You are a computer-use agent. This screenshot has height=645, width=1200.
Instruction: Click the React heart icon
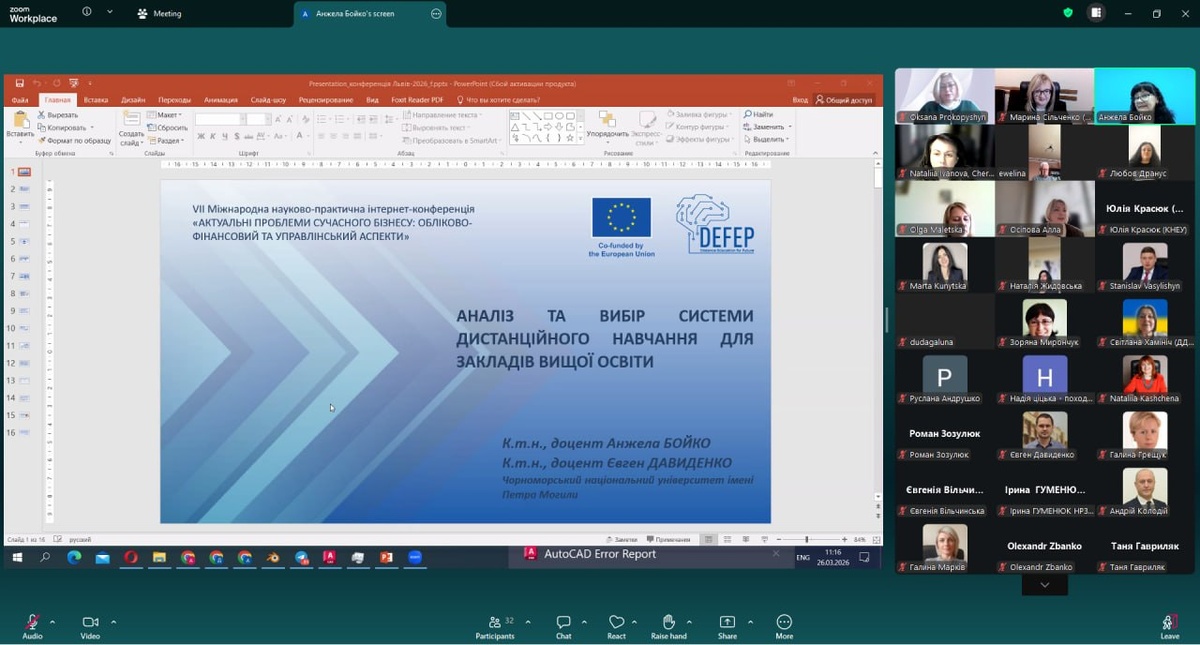[616, 624]
